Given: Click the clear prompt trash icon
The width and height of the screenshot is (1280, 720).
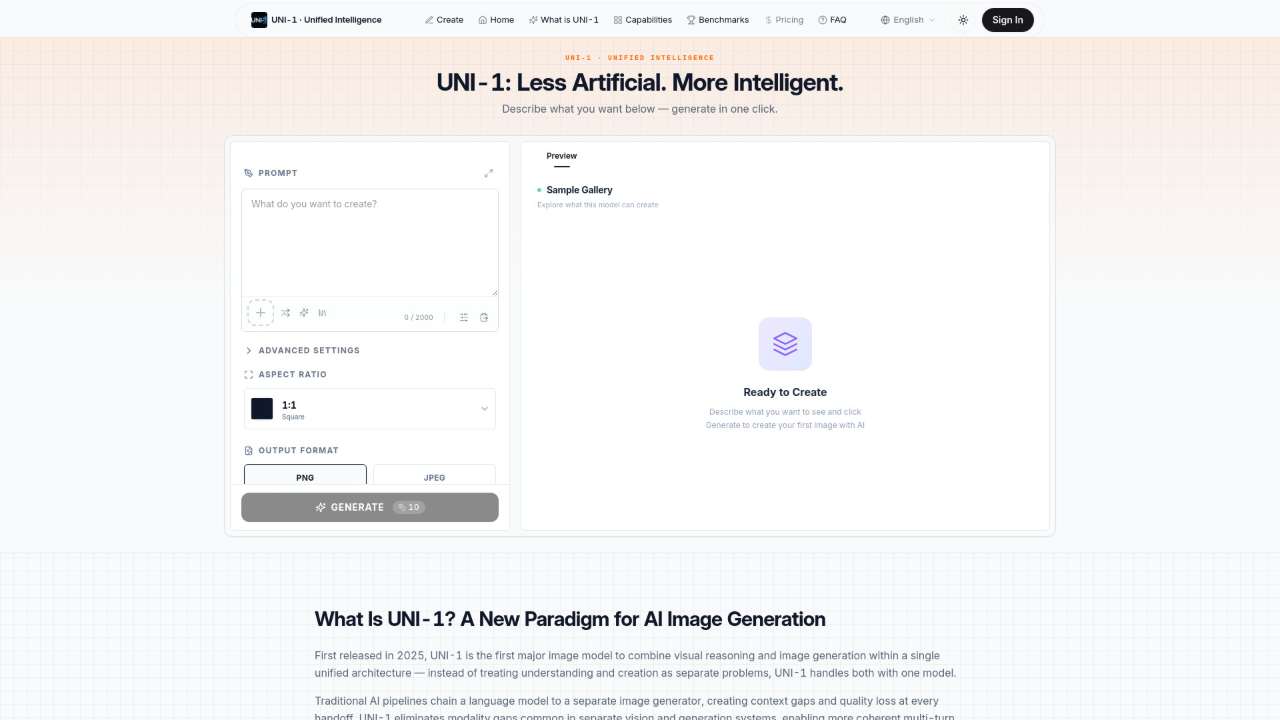Looking at the screenshot, I should click(484, 317).
